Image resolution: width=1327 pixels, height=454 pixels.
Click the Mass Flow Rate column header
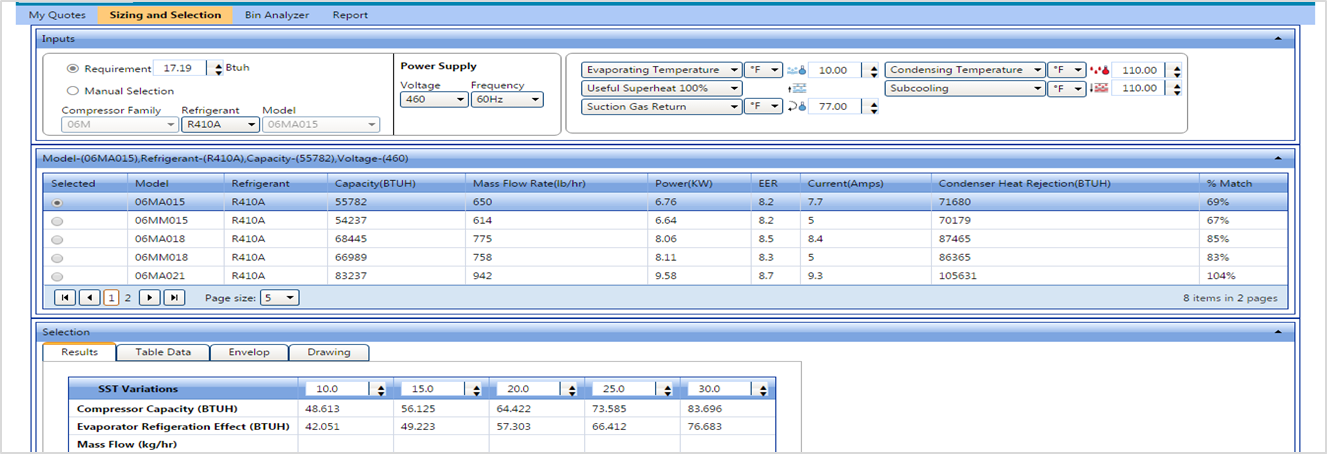(557, 183)
